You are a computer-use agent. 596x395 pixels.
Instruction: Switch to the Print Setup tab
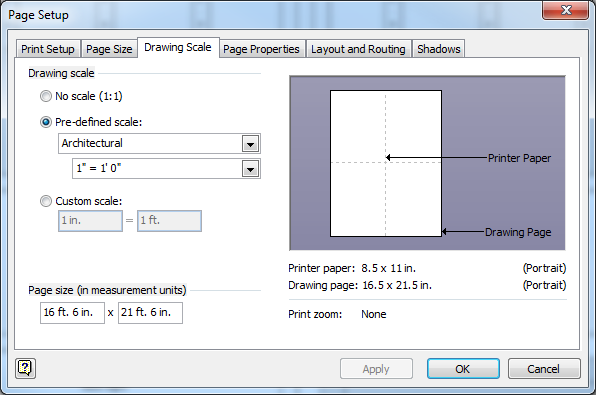48,49
